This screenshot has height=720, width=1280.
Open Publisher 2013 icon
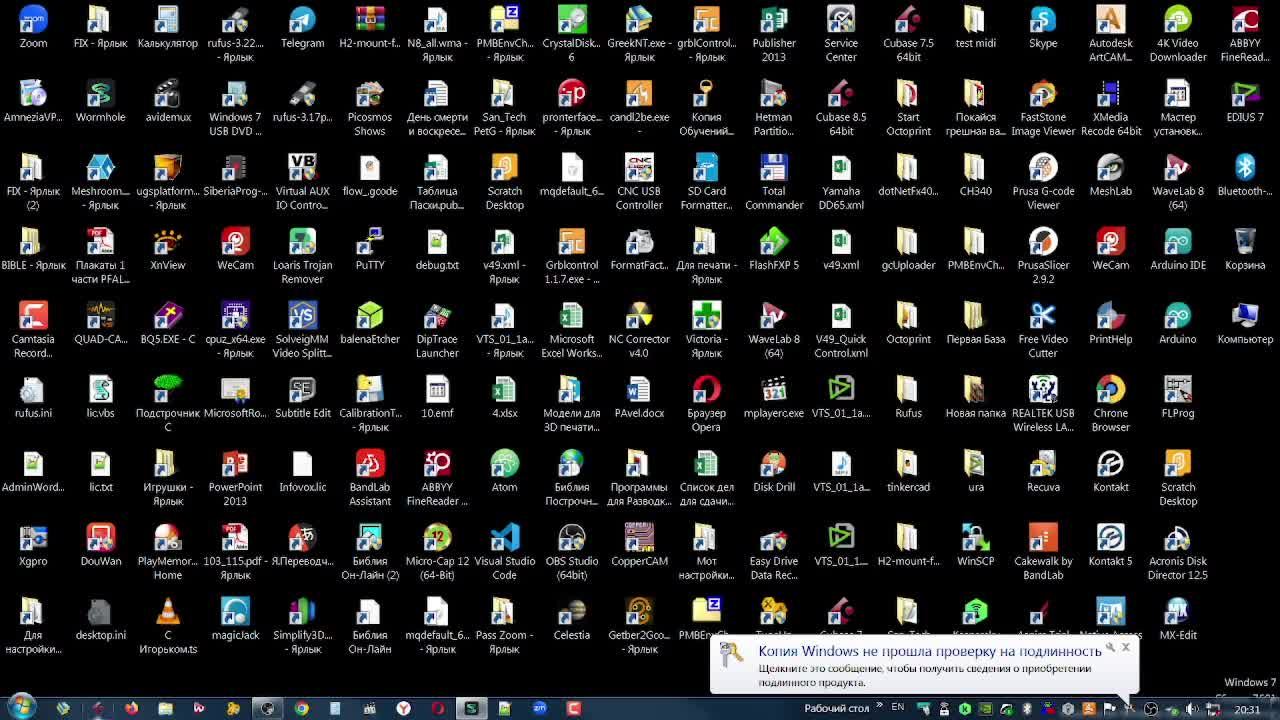pos(774,34)
